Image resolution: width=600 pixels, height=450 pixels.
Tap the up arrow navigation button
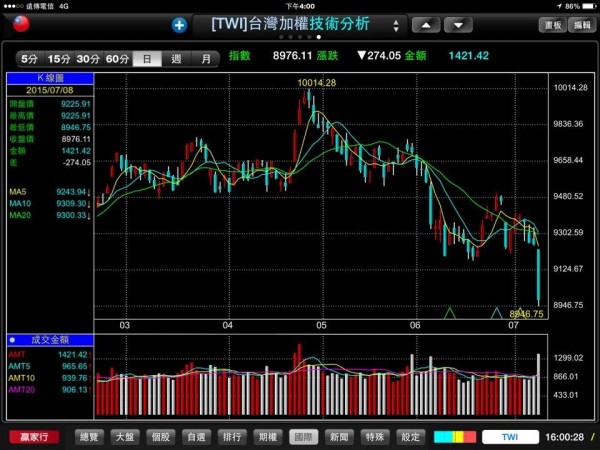tap(426, 25)
